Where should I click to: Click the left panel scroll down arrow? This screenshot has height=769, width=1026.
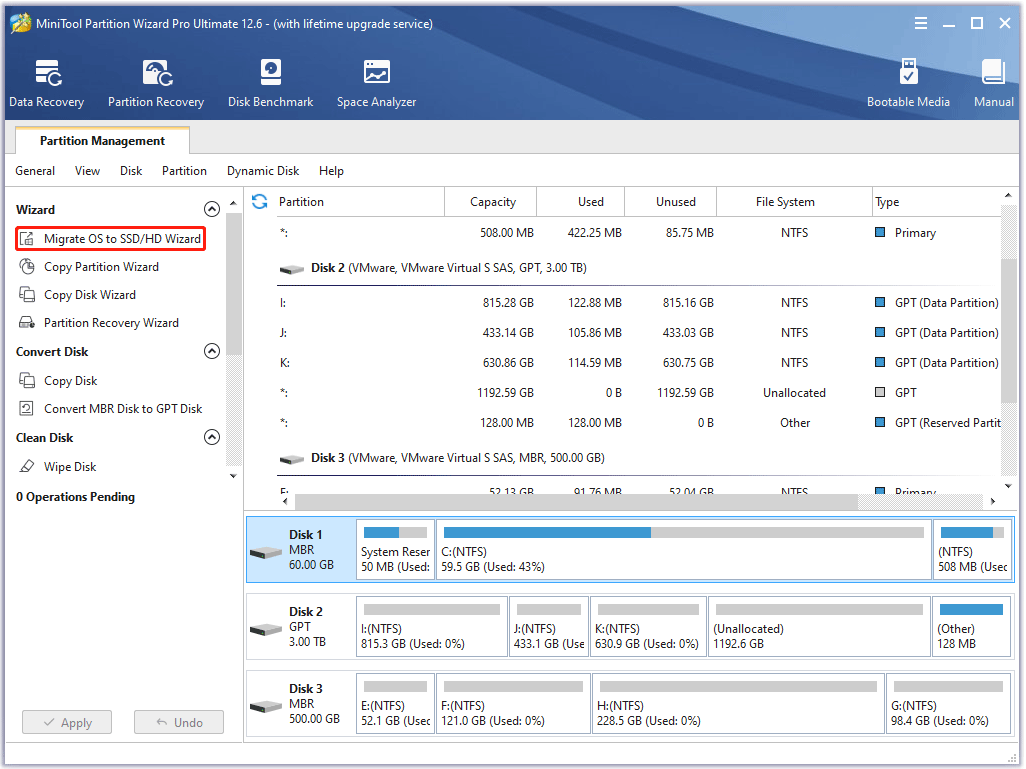pos(233,476)
